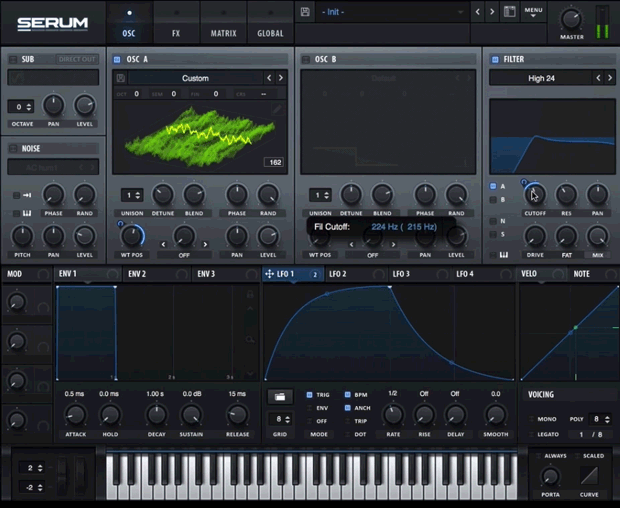Click the Serum logo
Screen dimensions: 620x508
tap(53, 24)
